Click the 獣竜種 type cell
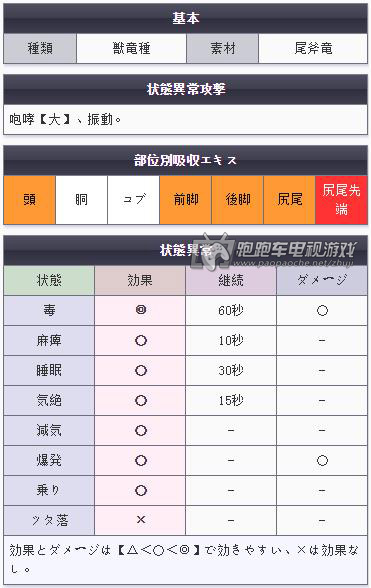Screen dimensions: 371x588 coord(131,48)
